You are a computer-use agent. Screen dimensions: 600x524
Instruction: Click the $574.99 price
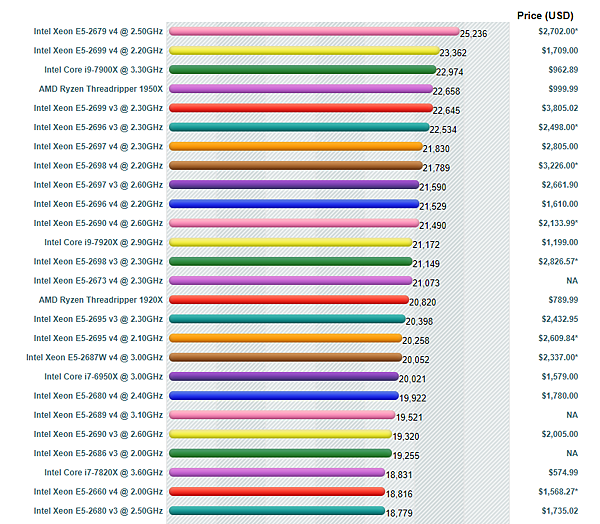(563, 472)
